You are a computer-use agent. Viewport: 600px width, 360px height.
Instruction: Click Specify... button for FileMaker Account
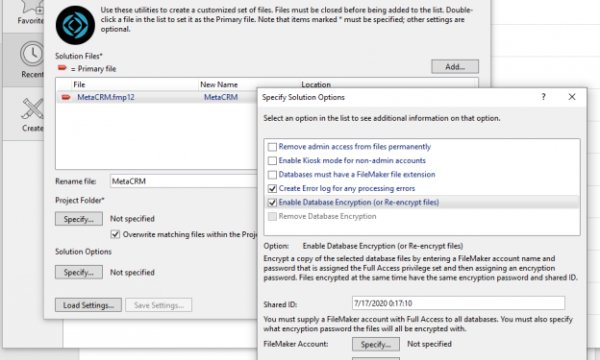coord(376,344)
